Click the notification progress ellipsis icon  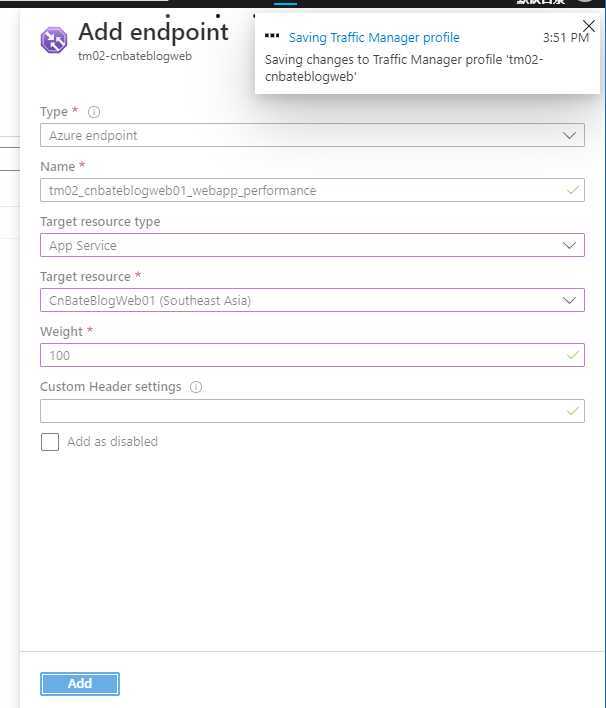pyautogui.click(x=272, y=36)
